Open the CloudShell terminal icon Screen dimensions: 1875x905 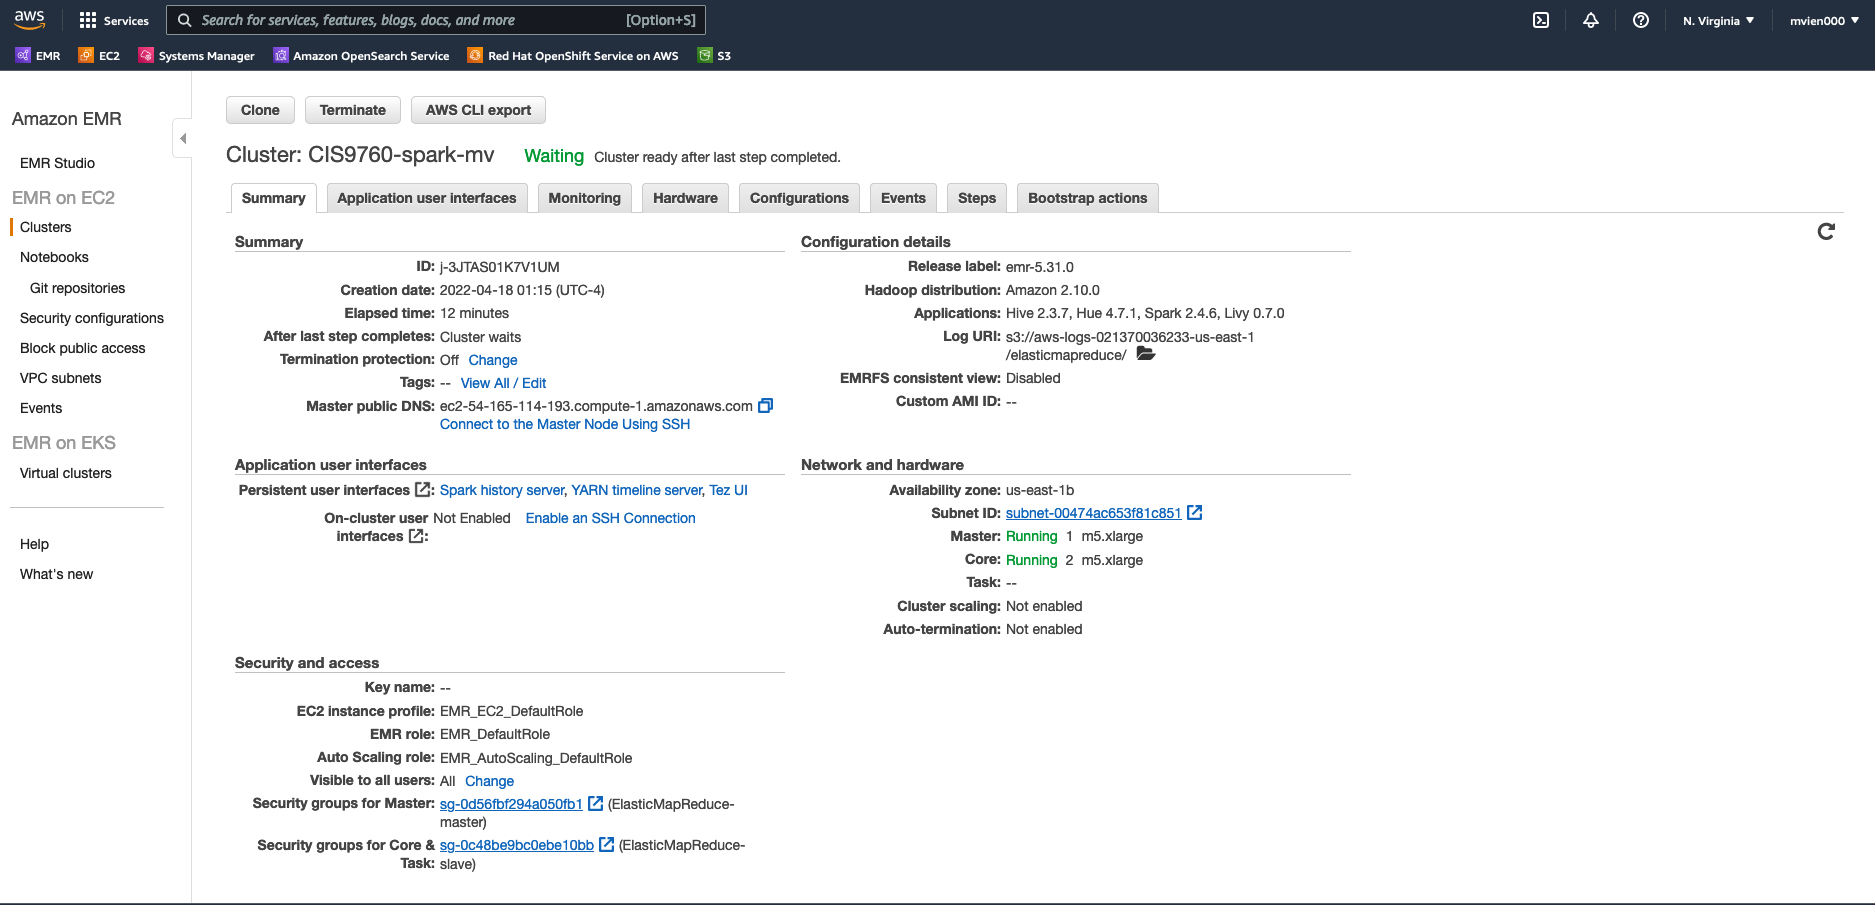[1541, 20]
